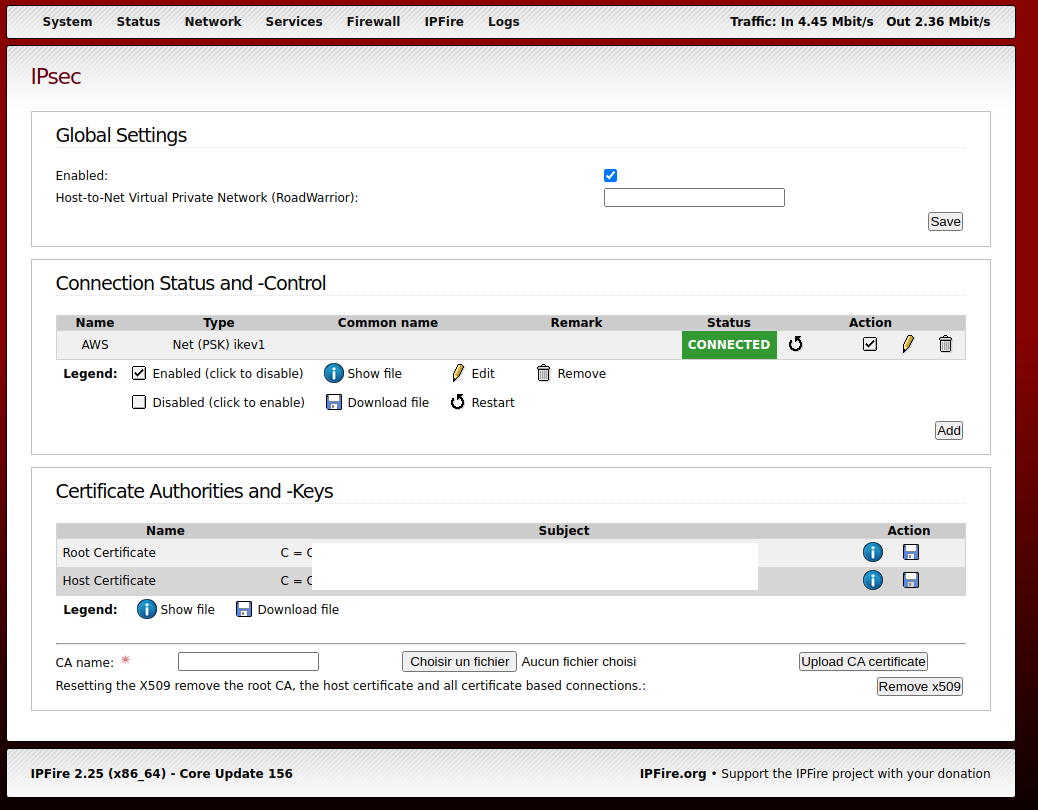Click the Common name column header

388,322
